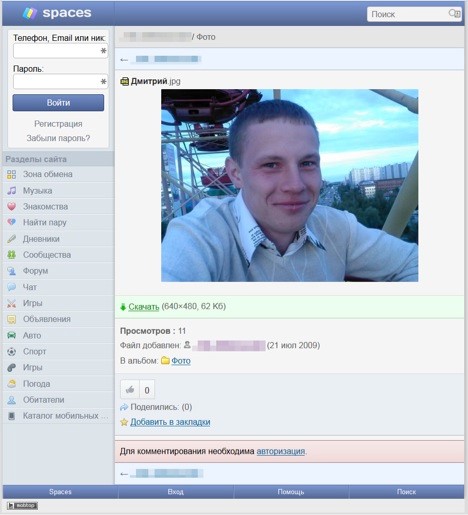468x515 pixels.
Task: Open the Знакомства heart icon
Action: [x=11, y=207]
